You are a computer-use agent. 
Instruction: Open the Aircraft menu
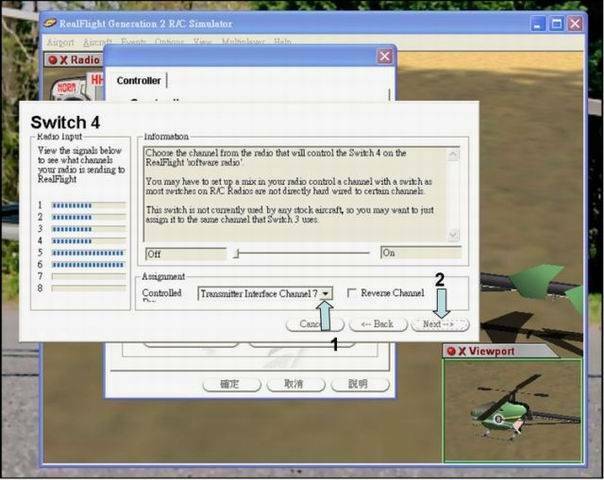tap(97, 42)
